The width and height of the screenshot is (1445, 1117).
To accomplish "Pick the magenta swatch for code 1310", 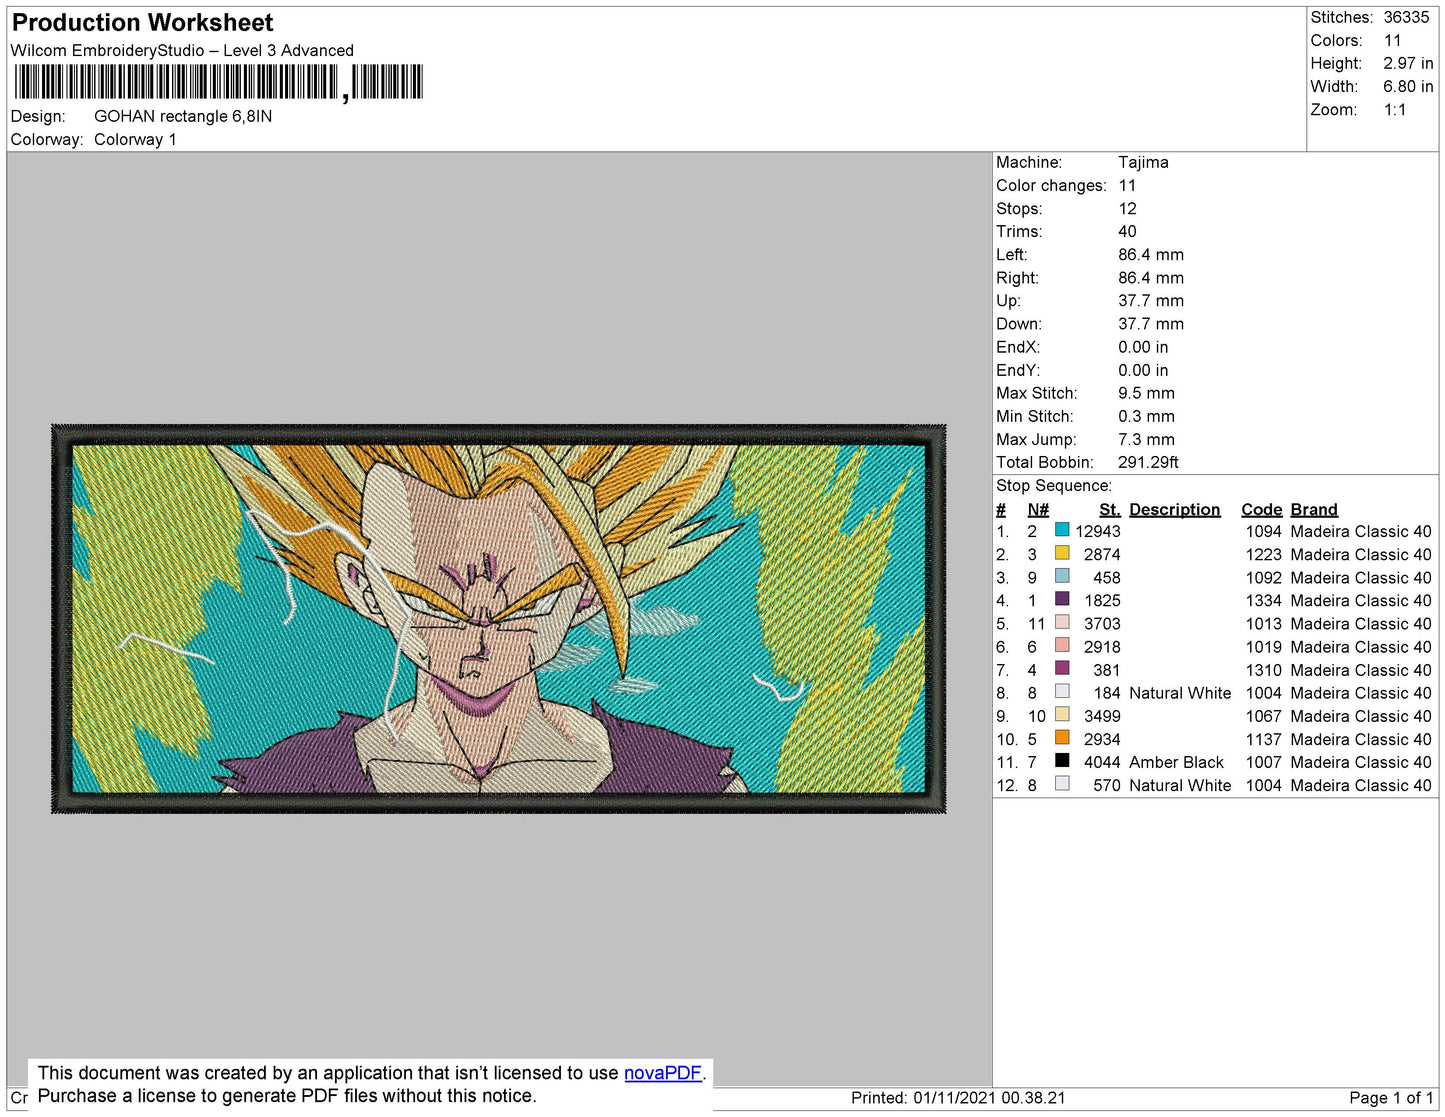I will (1062, 668).
